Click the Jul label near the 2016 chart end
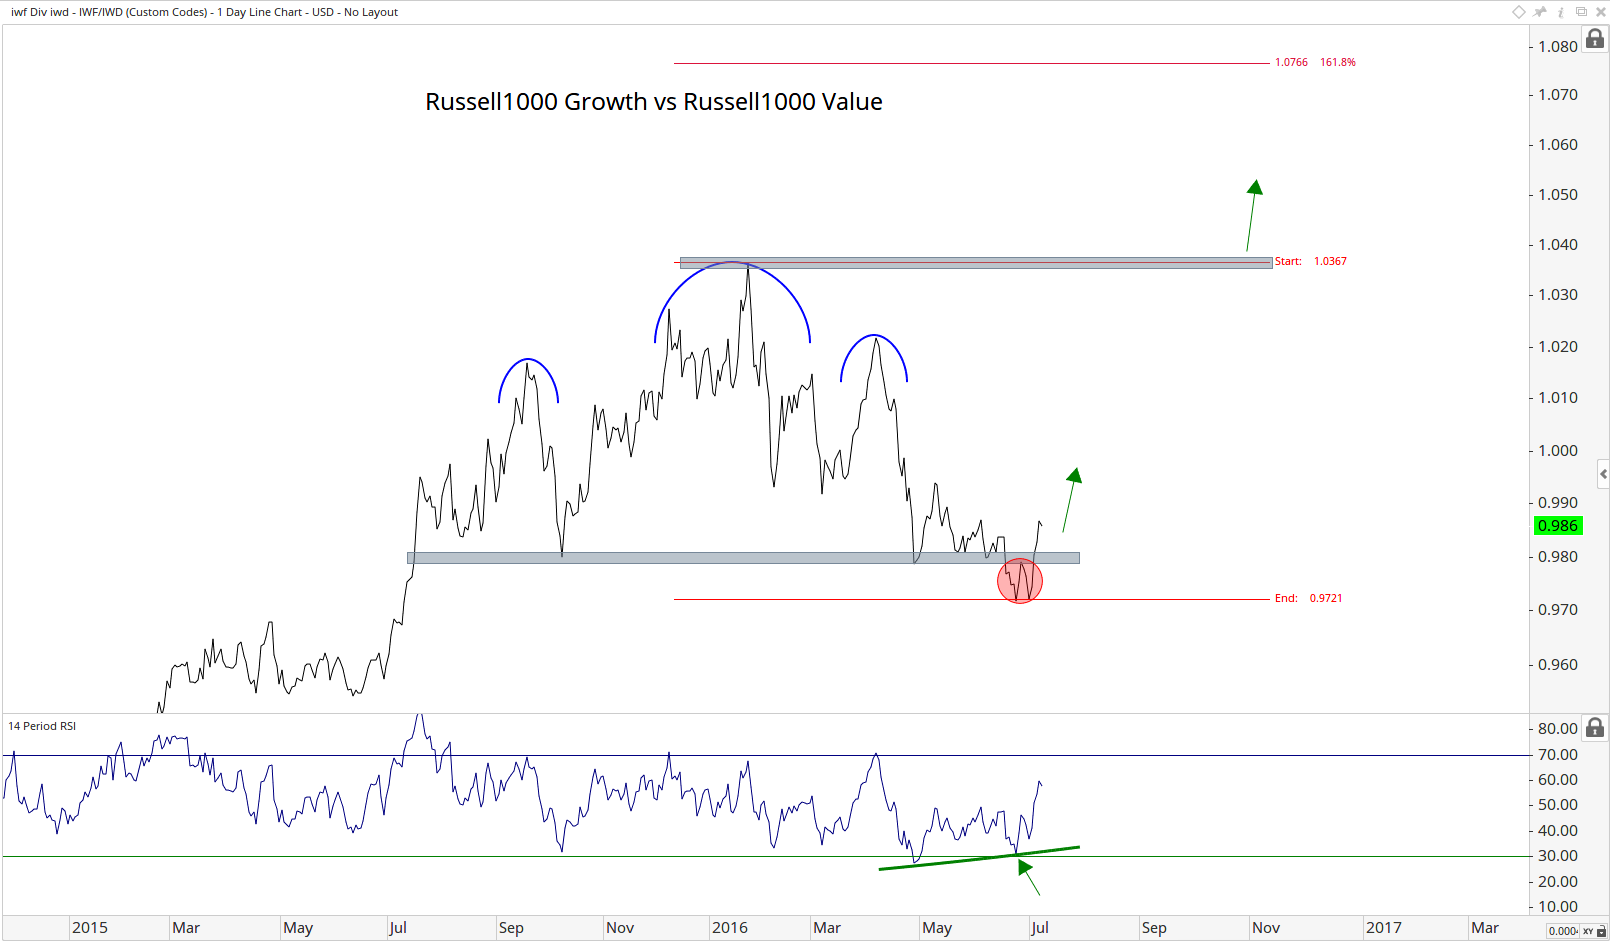This screenshot has width=1610, height=941. (x=1040, y=928)
